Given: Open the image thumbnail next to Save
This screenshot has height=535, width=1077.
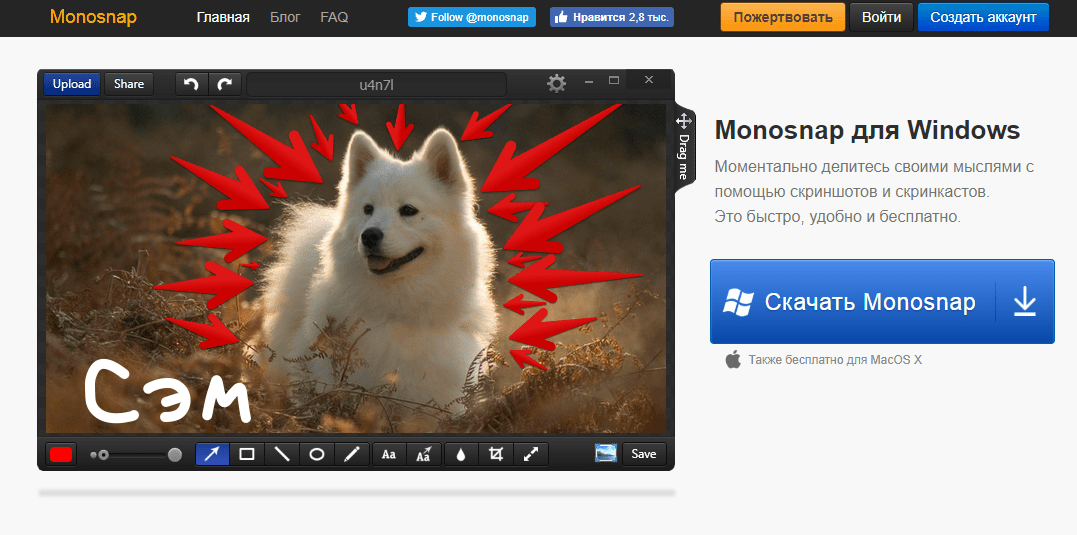Looking at the screenshot, I should tap(606, 453).
